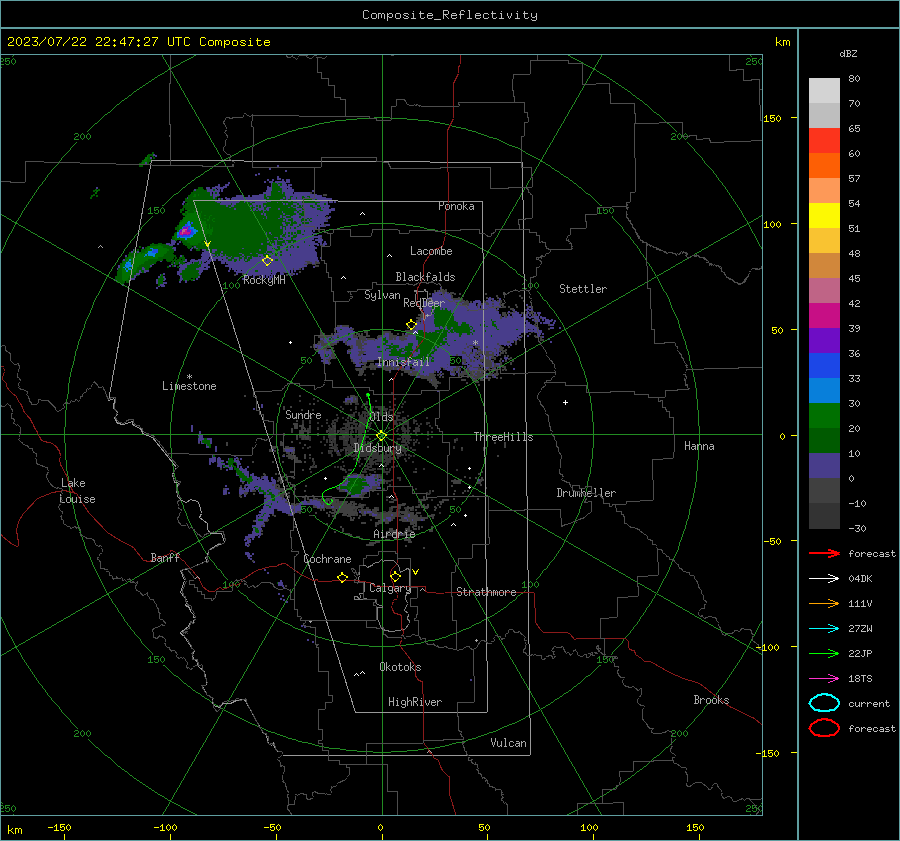This screenshot has width=900, height=841.
Task: Click the red forecast ellipse legend icon
Action: tap(824, 728)
